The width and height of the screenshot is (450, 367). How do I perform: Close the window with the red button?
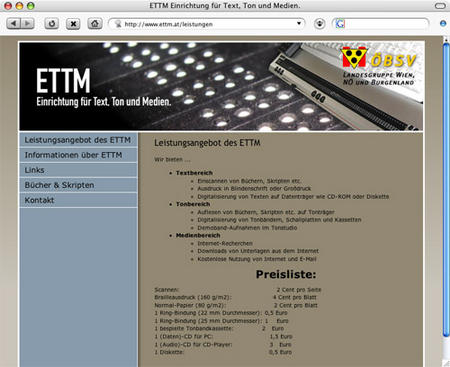(8, 6)
